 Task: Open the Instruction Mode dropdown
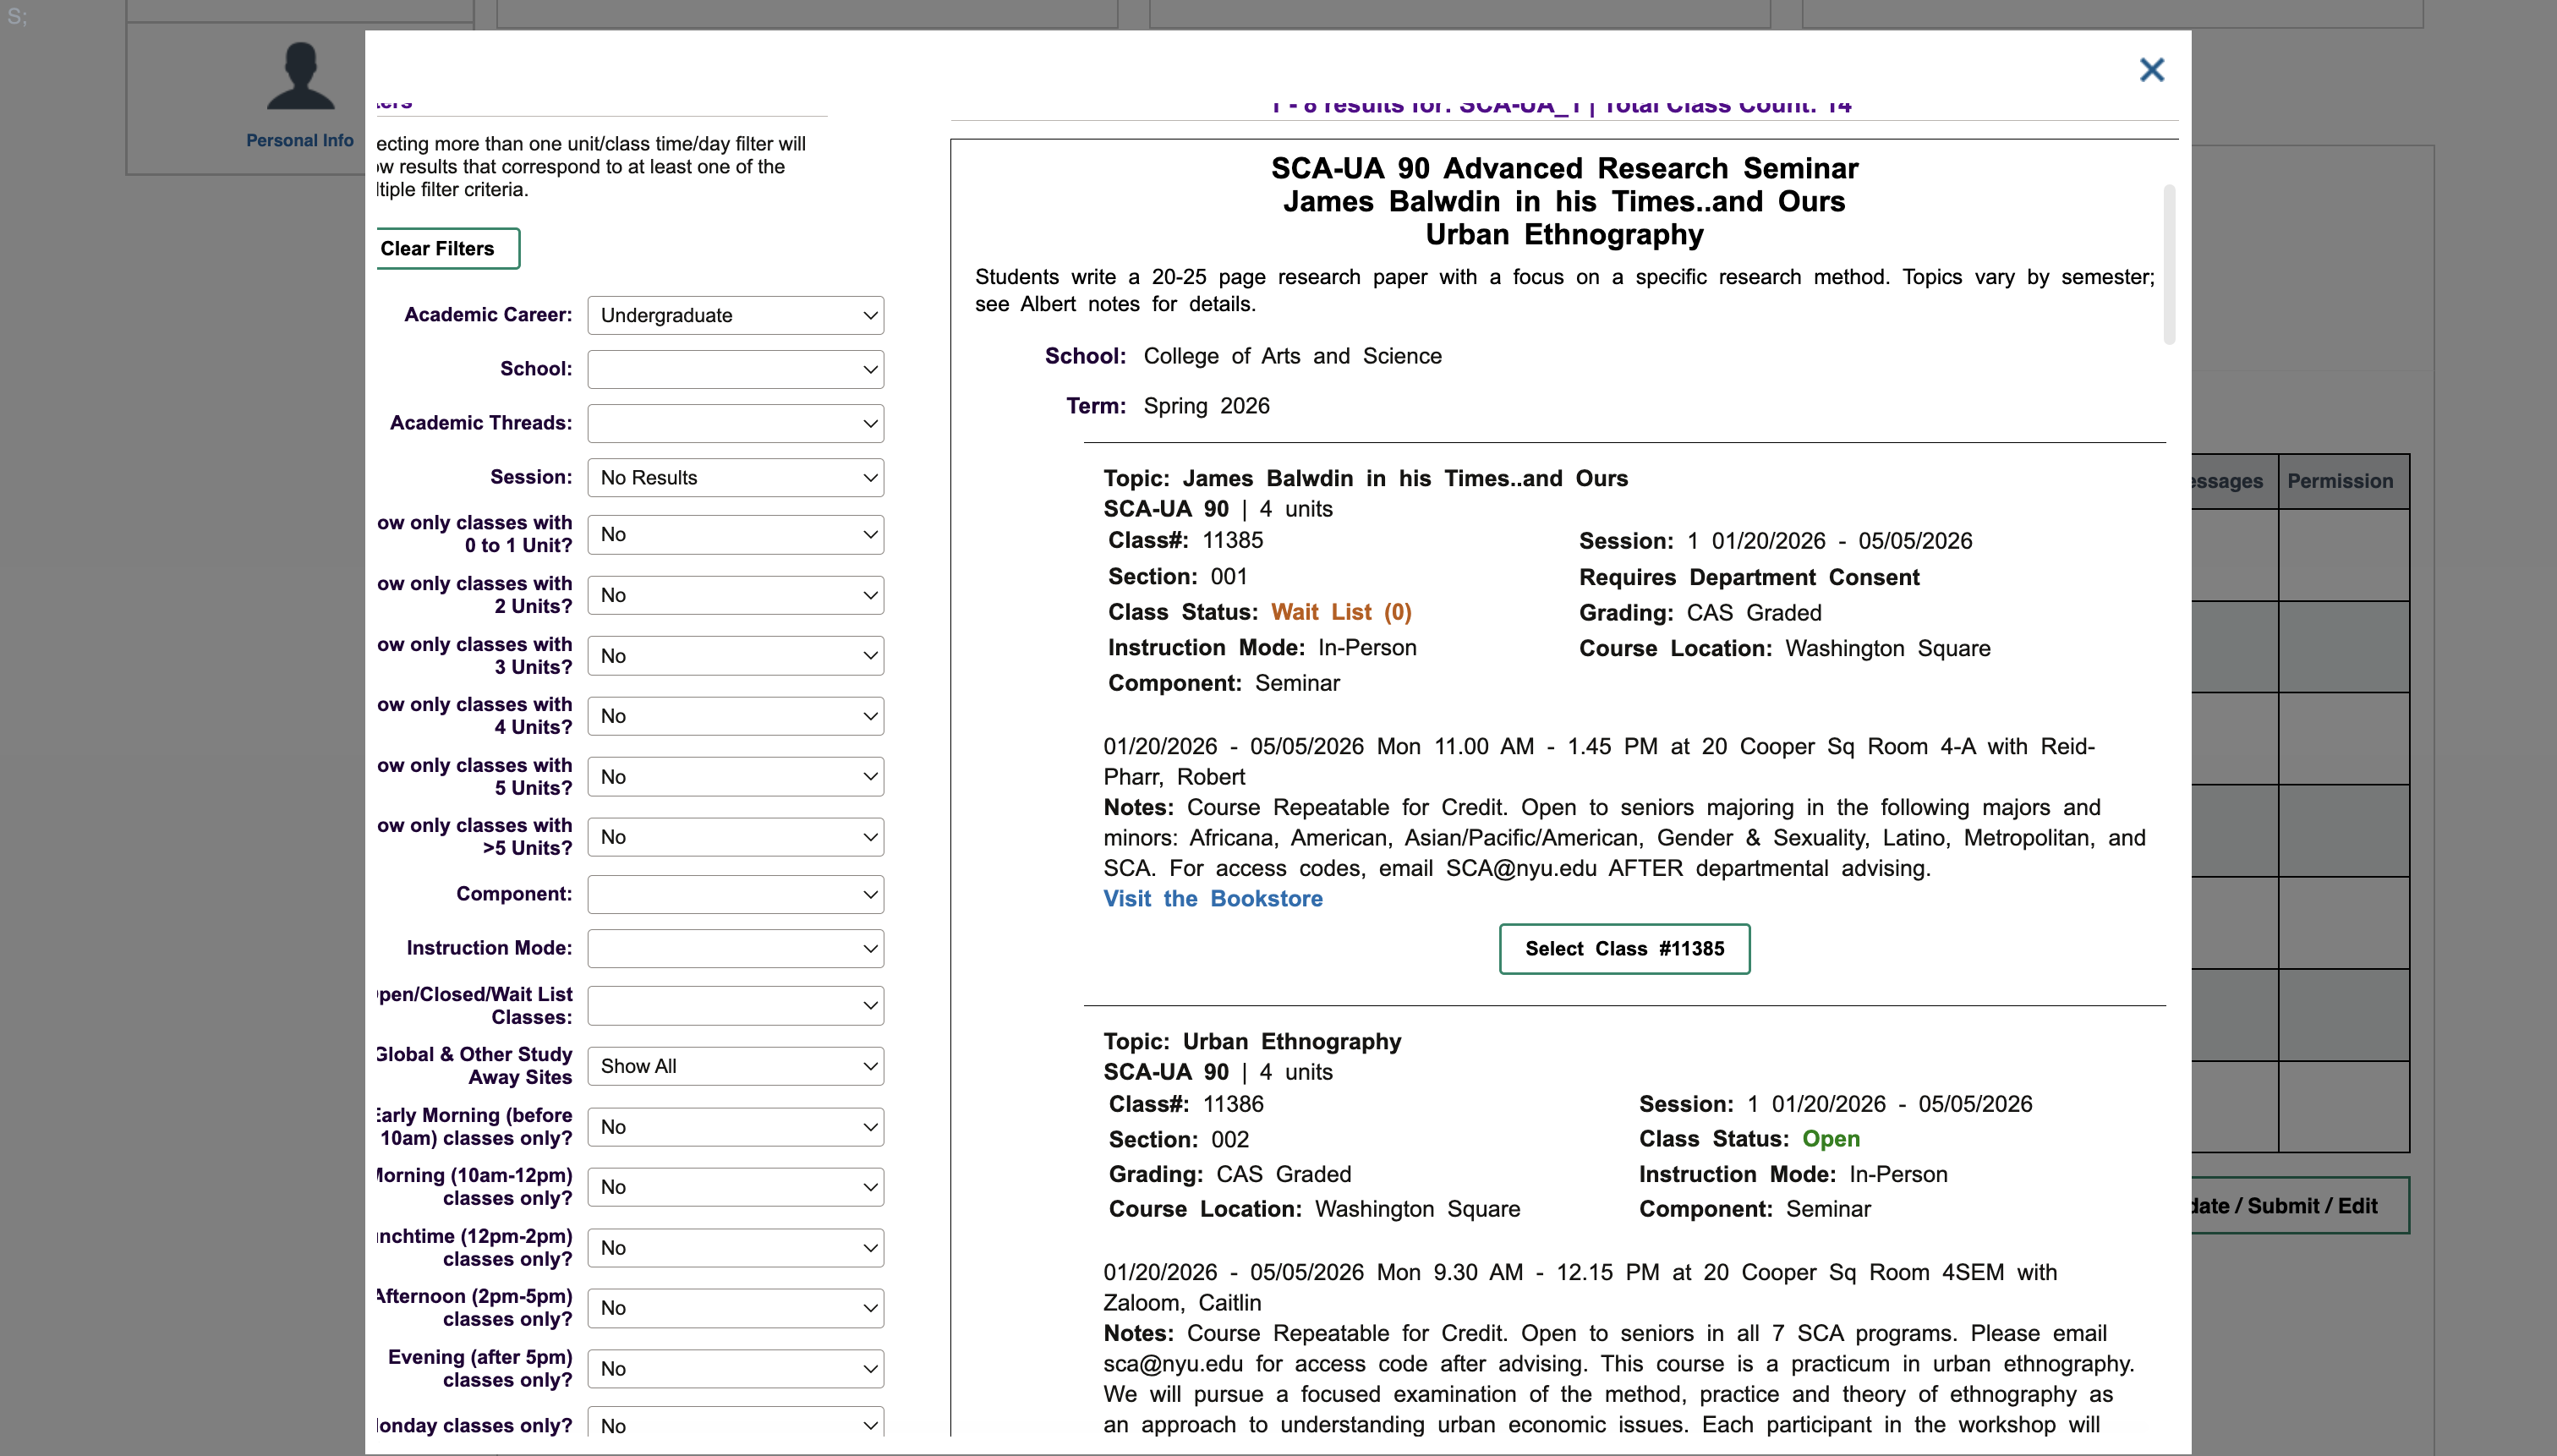coord(733,948)
